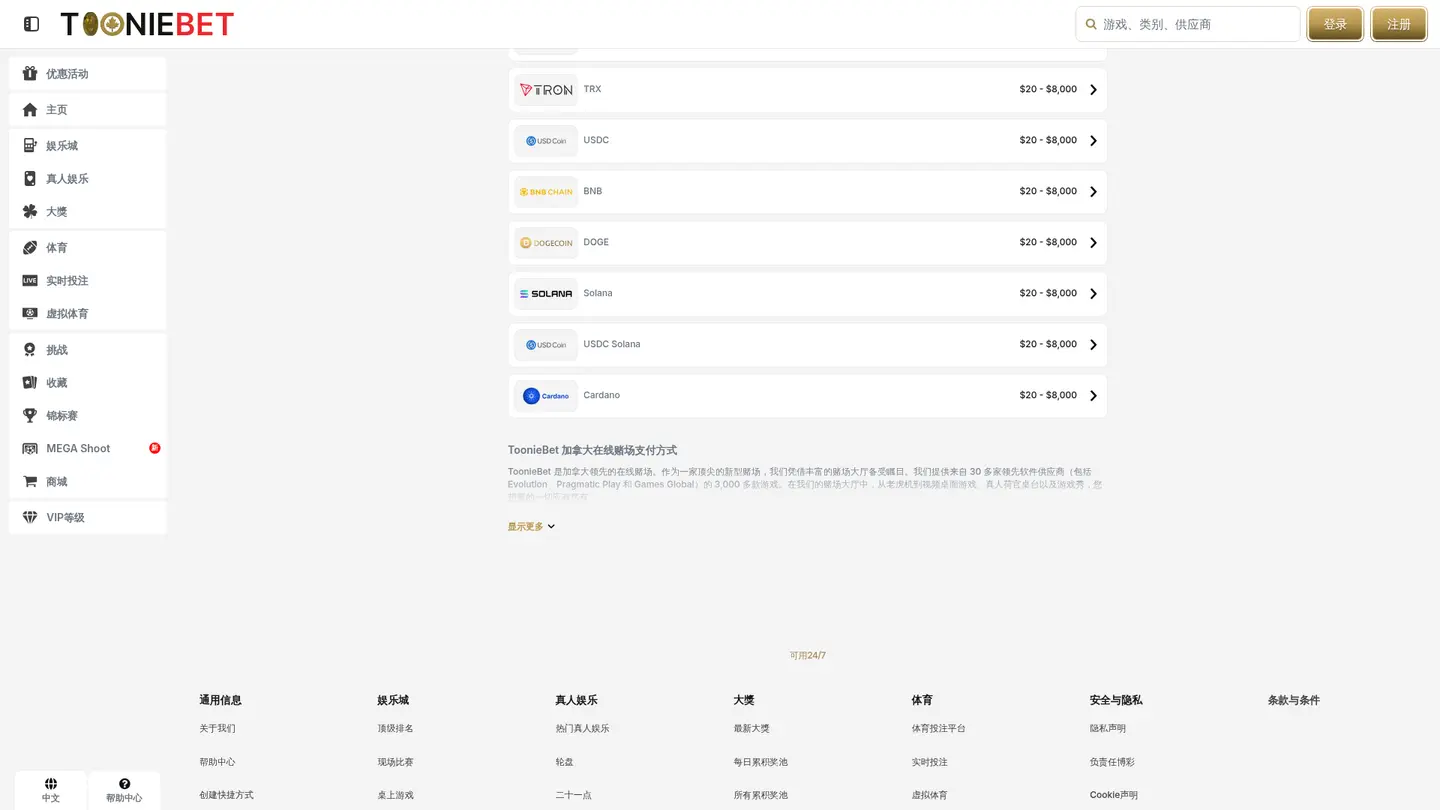Open the ToonieBet logo homepage
The image size is (1440, 810).
pos(147,24)
